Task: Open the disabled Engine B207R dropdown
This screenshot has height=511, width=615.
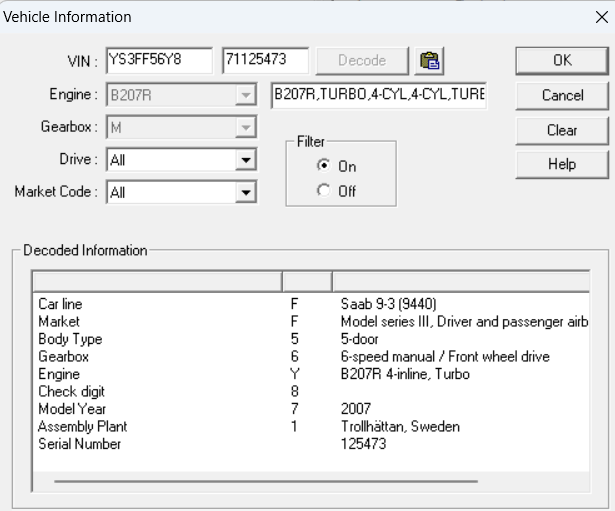Action: click(246, 95)
